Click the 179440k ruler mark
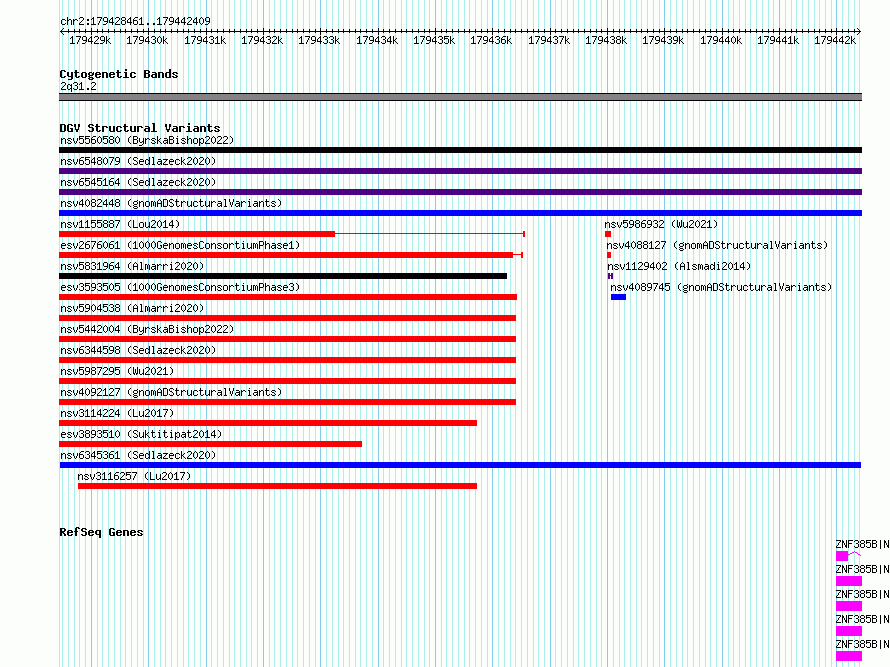Image resolution: width=890 pixels, height=667 pixels. pyautogui.click(x=721, y=40)
